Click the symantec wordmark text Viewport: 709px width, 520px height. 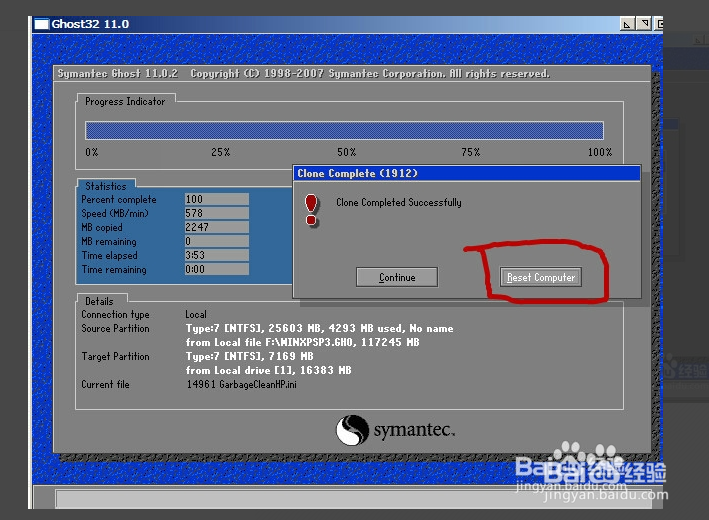pos(414,430)
